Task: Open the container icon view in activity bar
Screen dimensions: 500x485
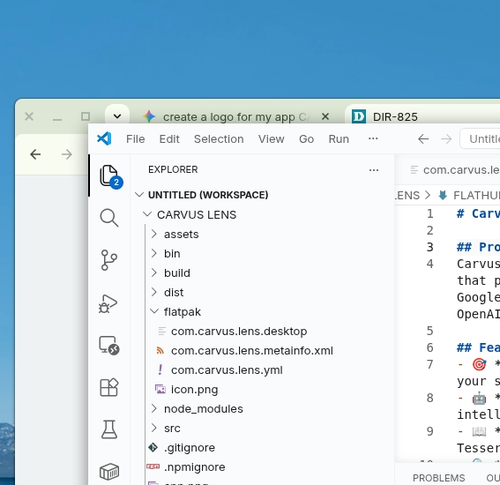Action: [x=109, y=472]
